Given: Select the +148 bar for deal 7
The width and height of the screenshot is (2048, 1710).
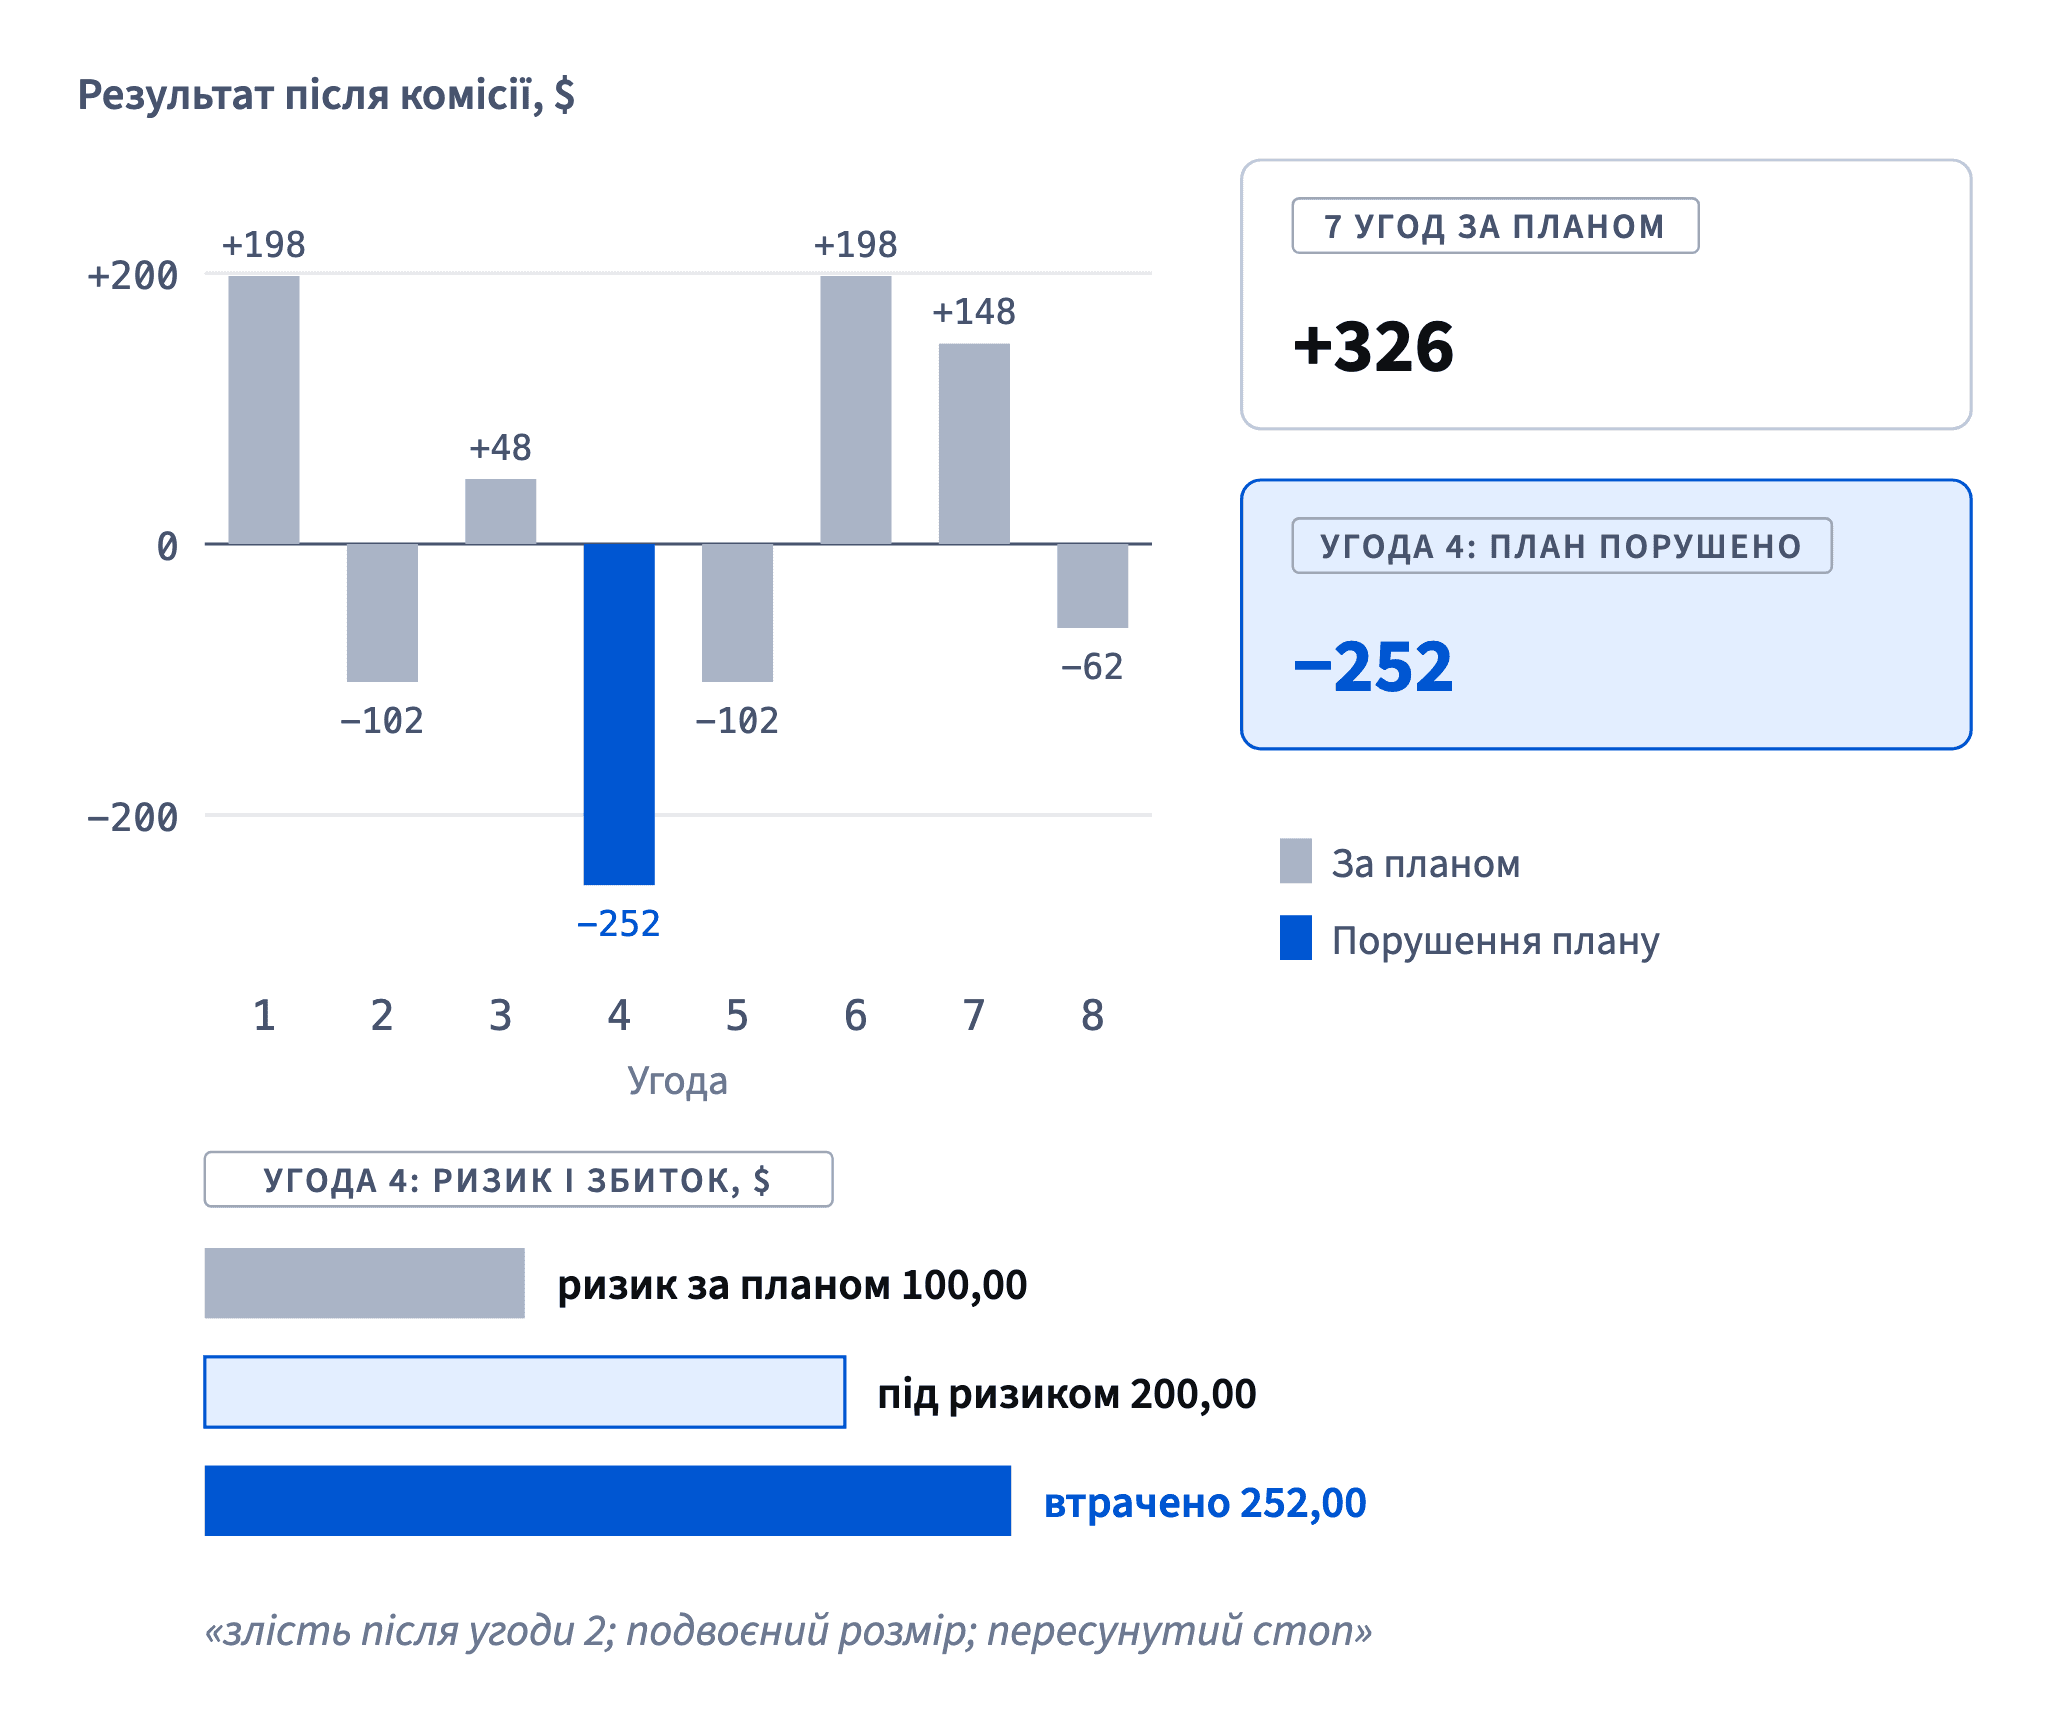Looking at the screenshot, I should click(x=974, y=444).
